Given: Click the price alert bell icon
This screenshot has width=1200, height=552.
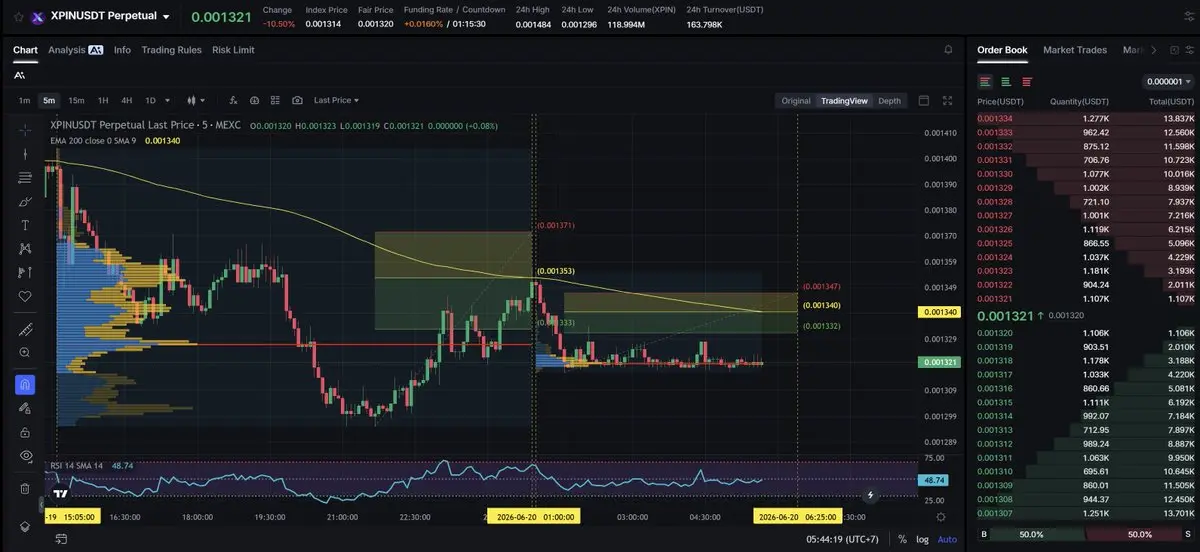Looking at the screenshot, I should coord(948,50).
